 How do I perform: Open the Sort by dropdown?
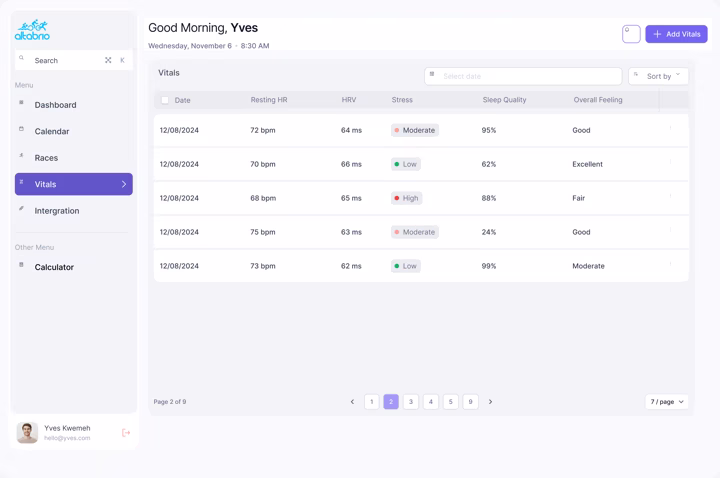click(658, 76)
